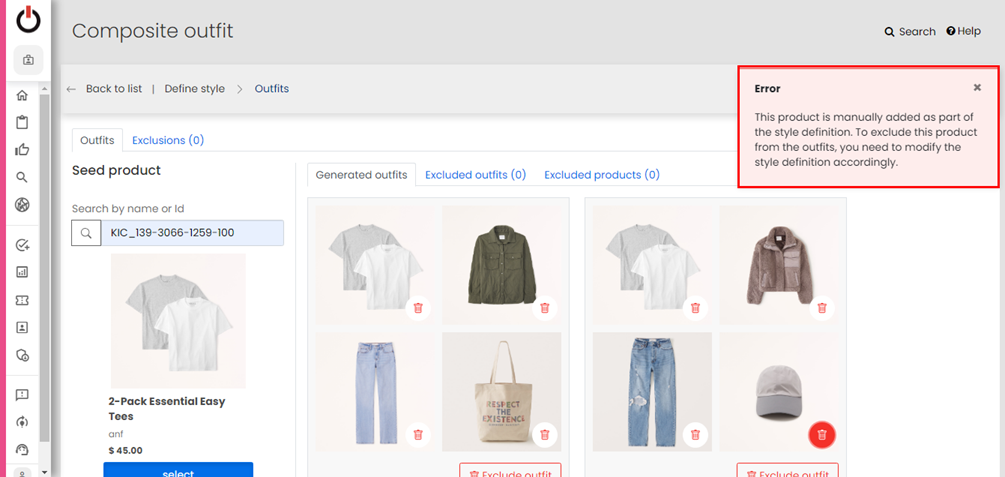Switch to Exclusions (0) tab
The image size is (1005, 477).
[x=168, y=140]
